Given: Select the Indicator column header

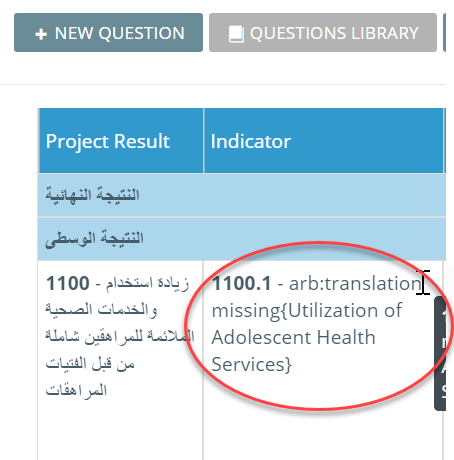Looking at the screenshot, I should pos(323,141).
